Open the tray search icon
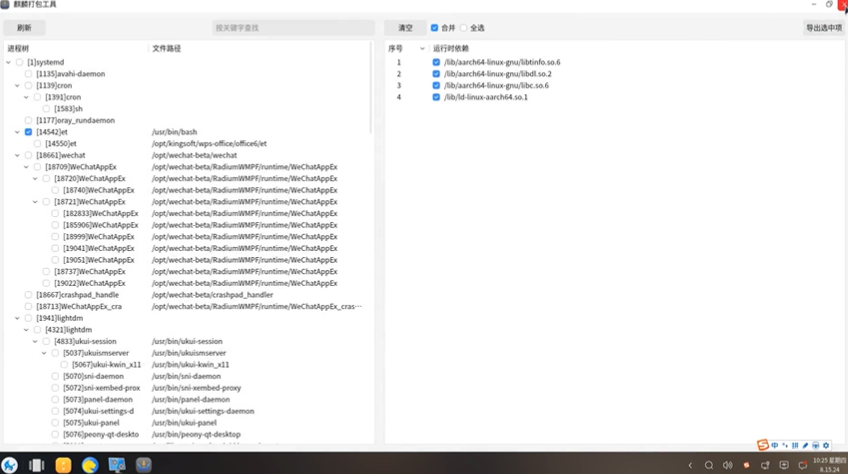Image resolution: width=848 pixels, height=474 pixels. pos(708,465)
